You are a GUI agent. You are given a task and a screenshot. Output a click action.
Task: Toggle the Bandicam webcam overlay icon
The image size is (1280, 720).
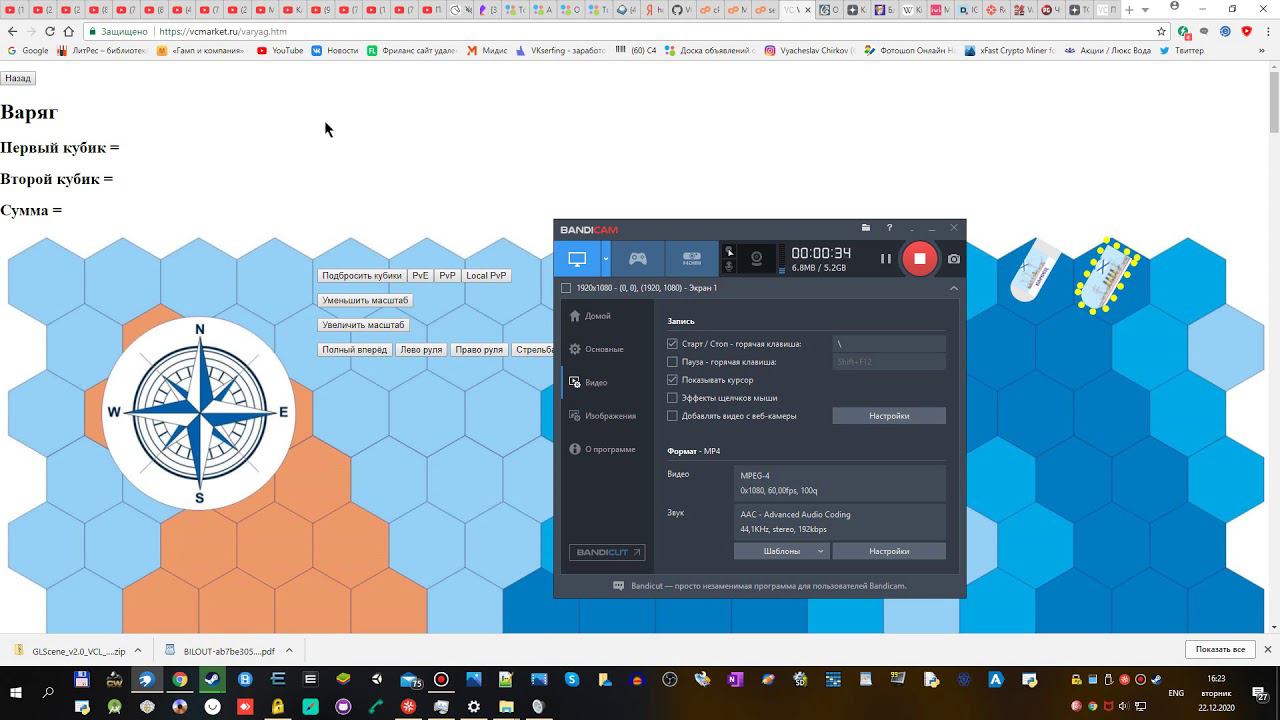point(756,259)
